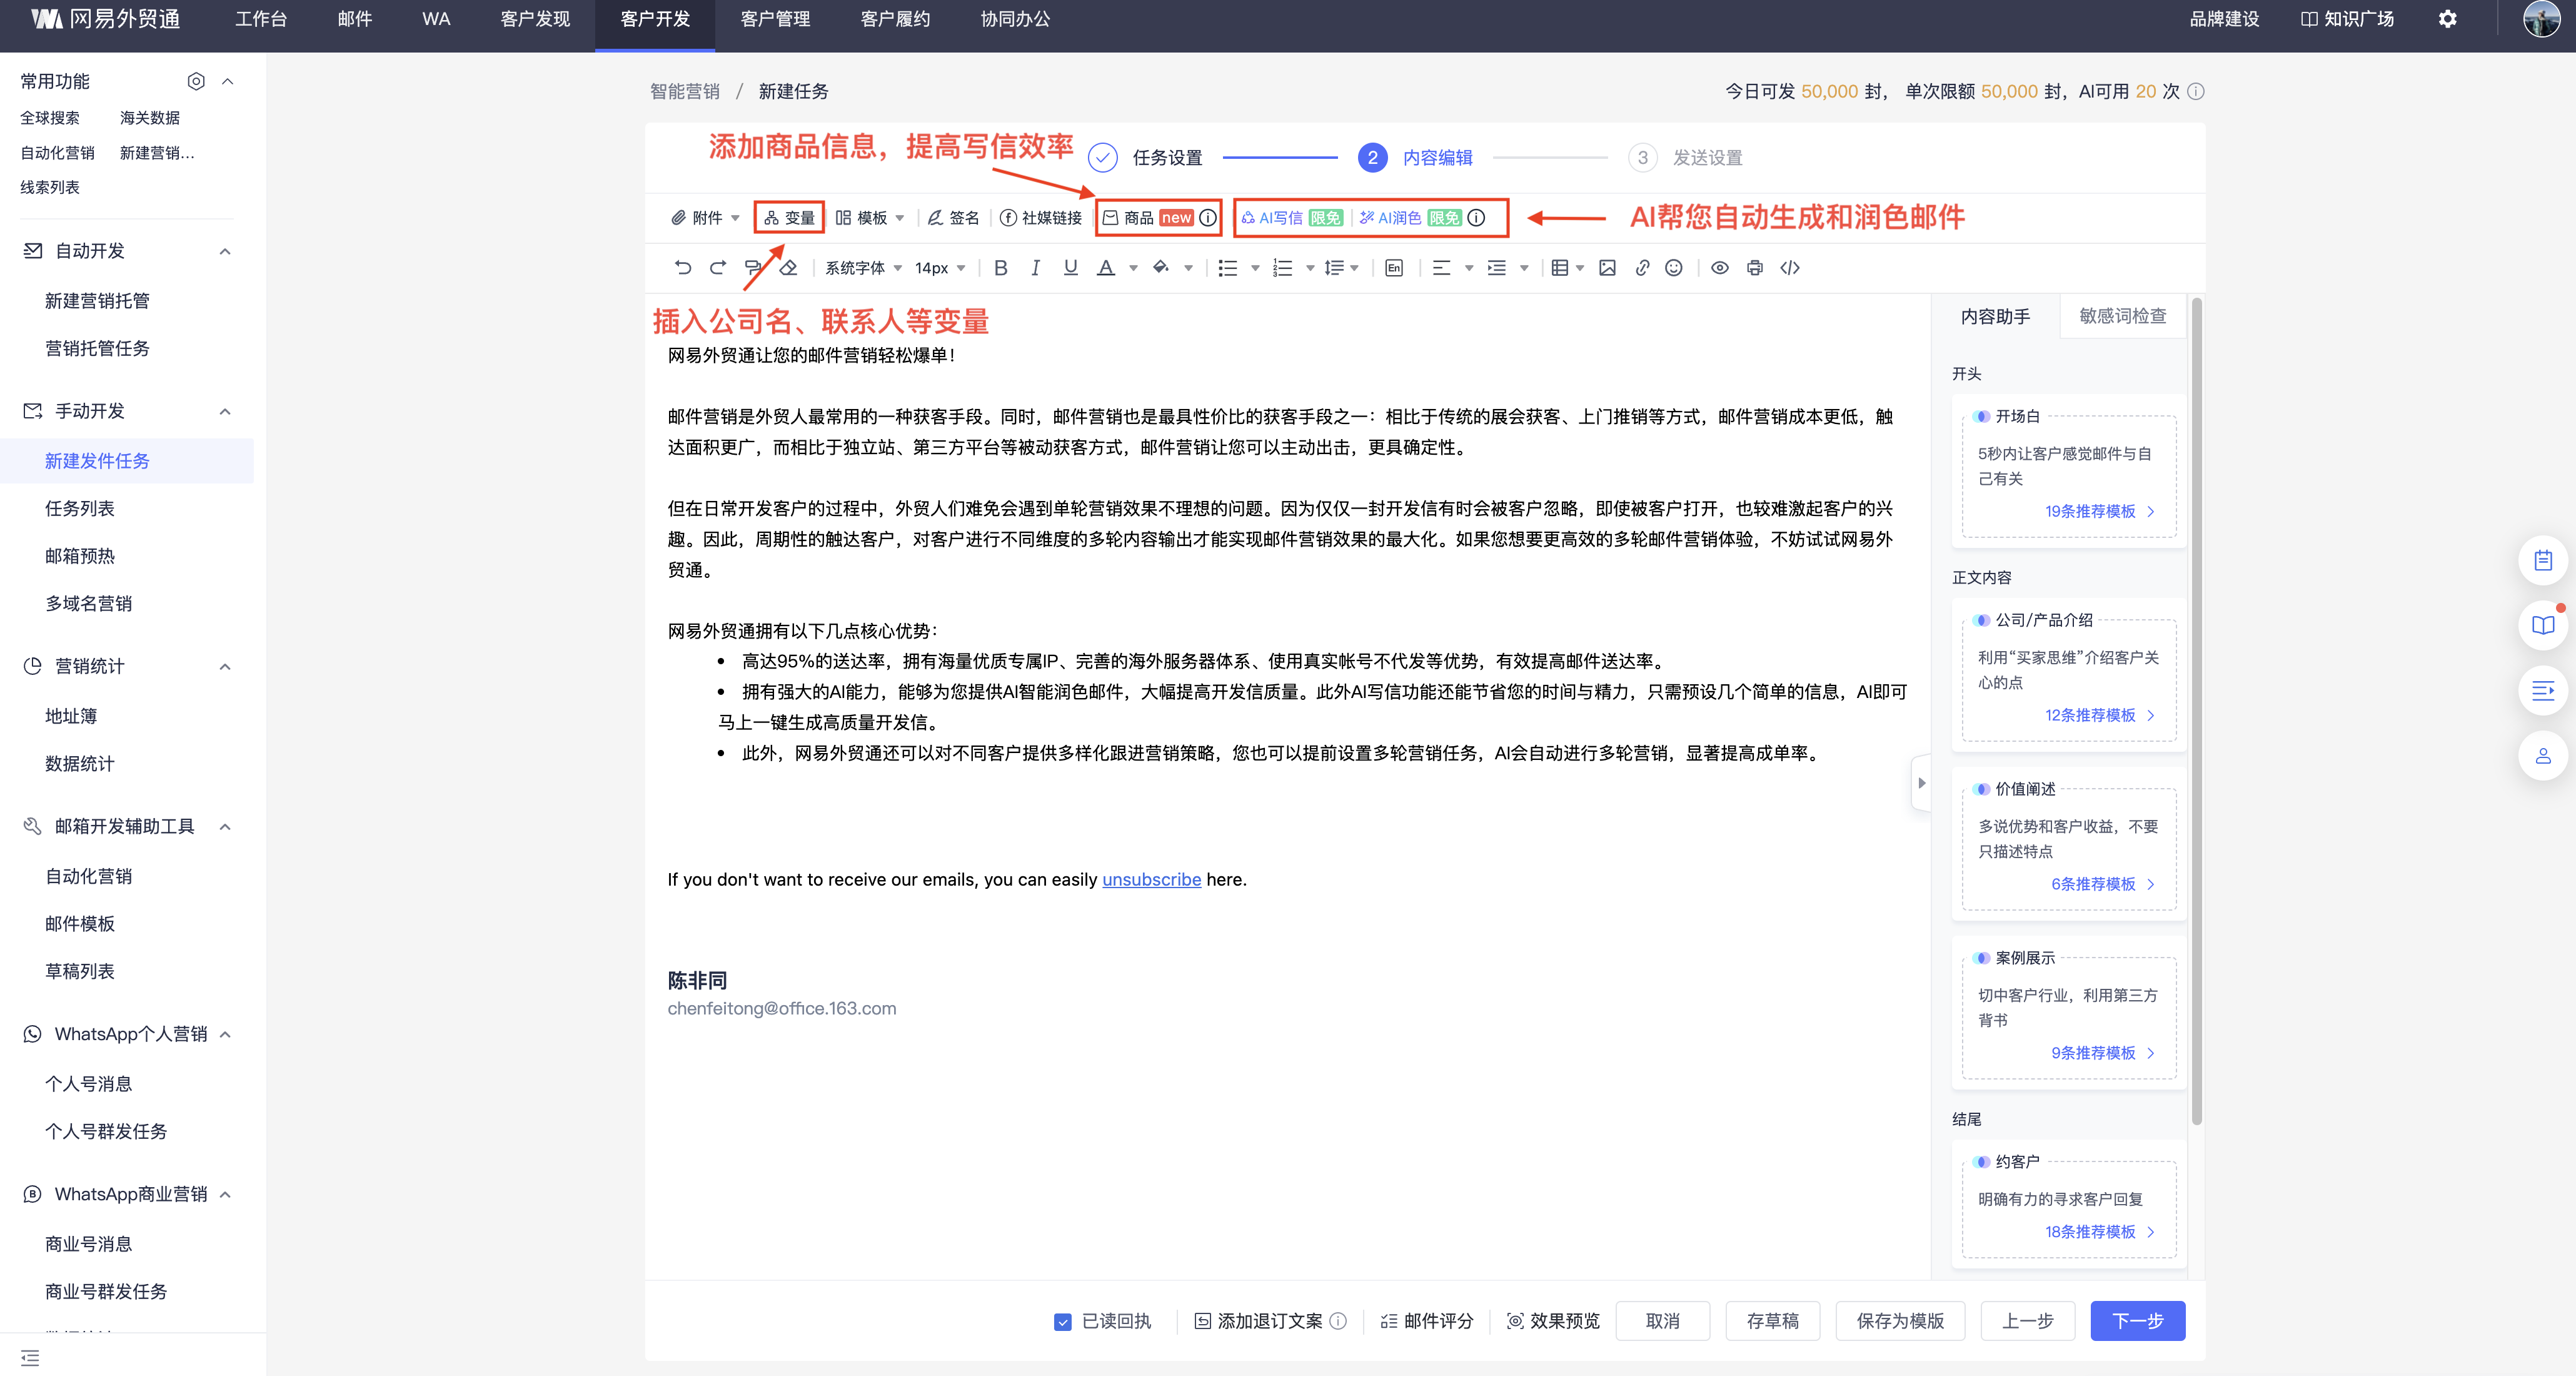Click the clear formatting eraser icon
Screen dimensions: 2576x1376
[788, 268]
